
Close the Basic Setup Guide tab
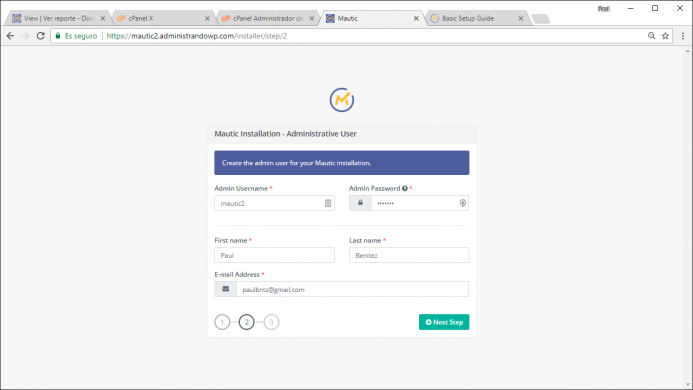tap(521, 19)
